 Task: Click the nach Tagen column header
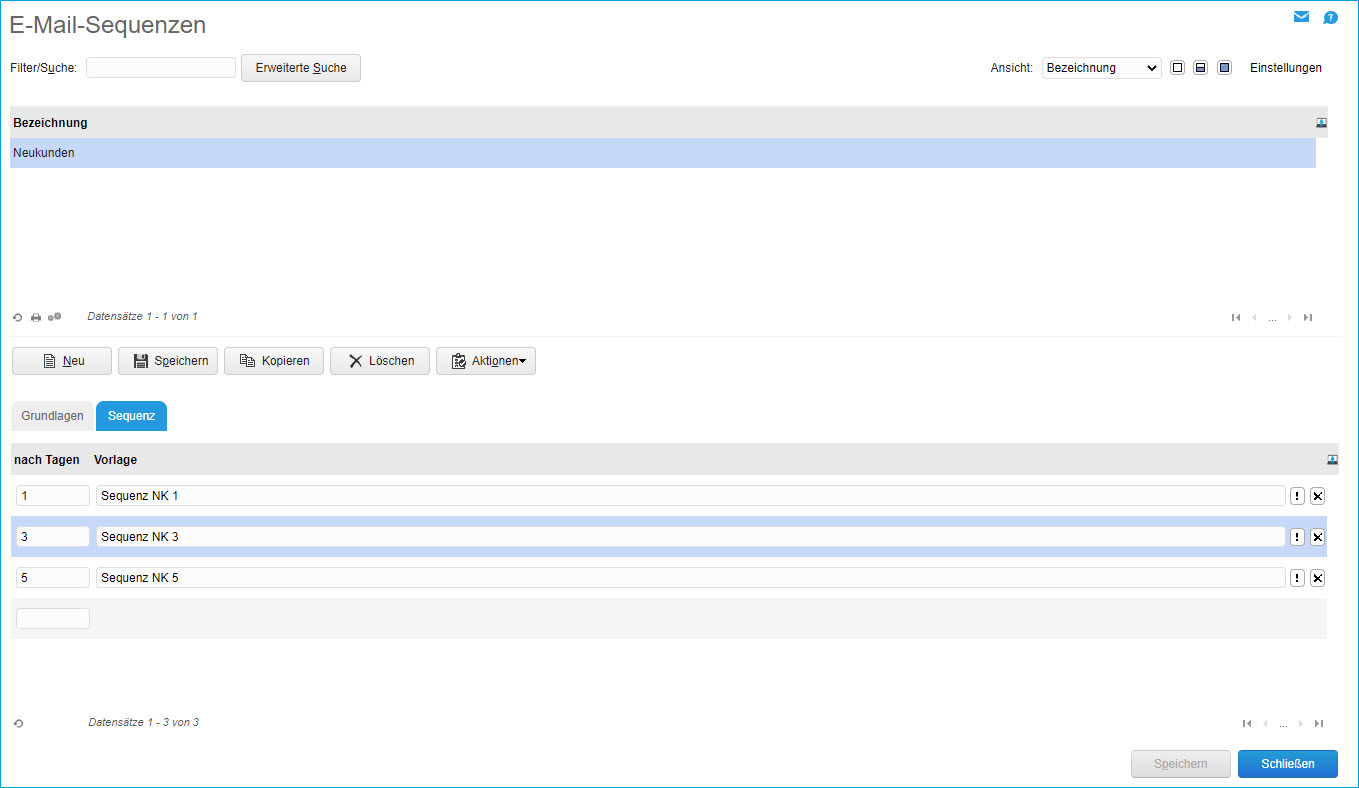pyautogui.click(x=47, y=460)
